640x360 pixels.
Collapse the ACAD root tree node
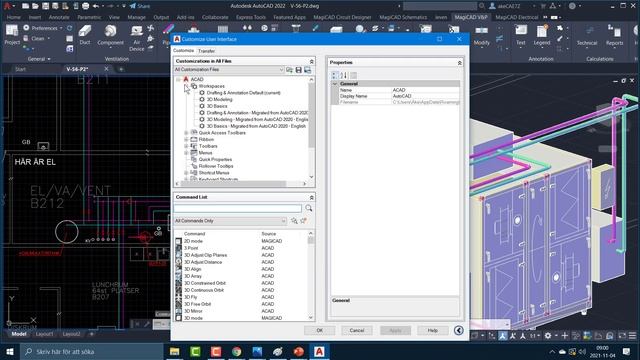178,80
